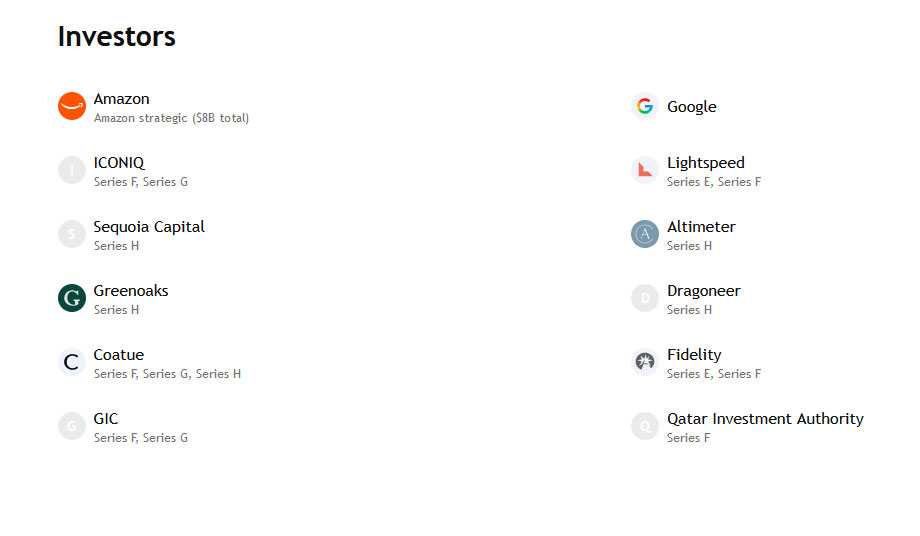This screenshot has height=536, width=920.
Task: Click the Investors section heading
Action: click(x=117, y=36)
